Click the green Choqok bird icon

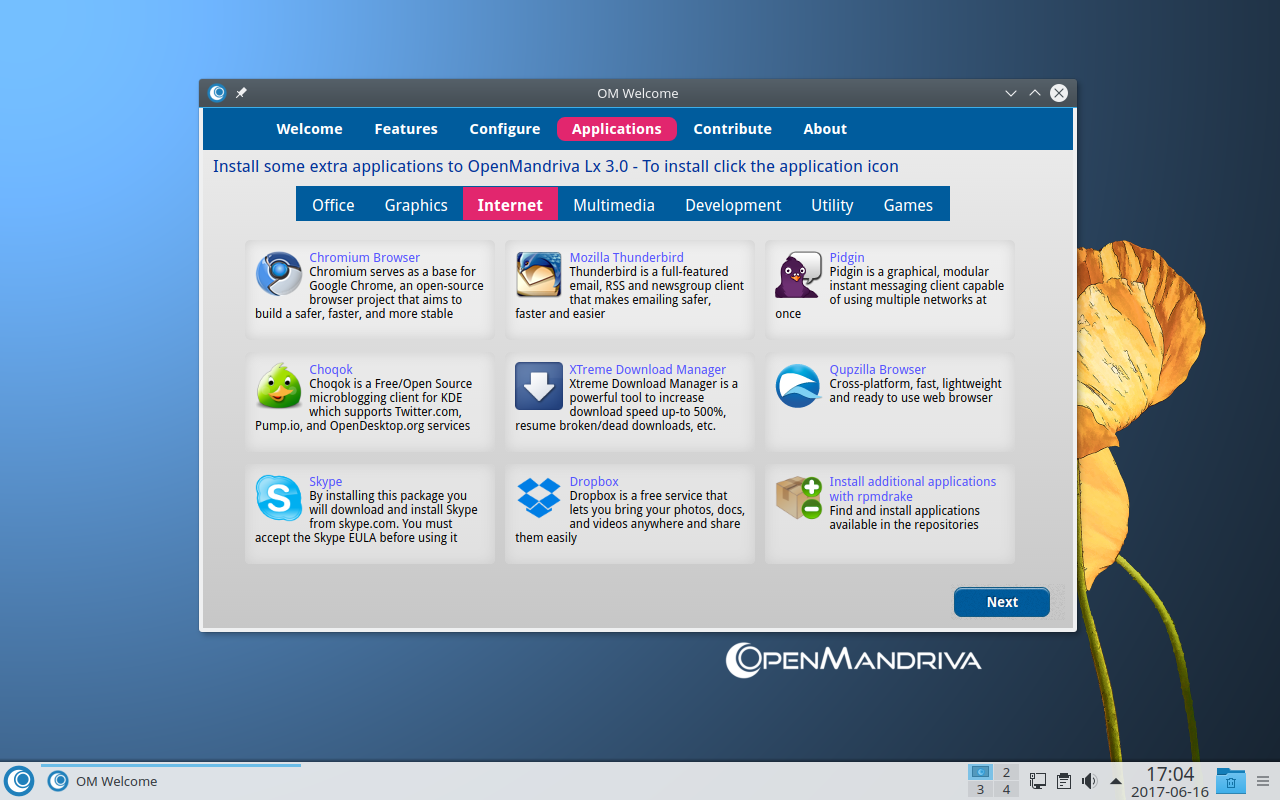[278, 386]
